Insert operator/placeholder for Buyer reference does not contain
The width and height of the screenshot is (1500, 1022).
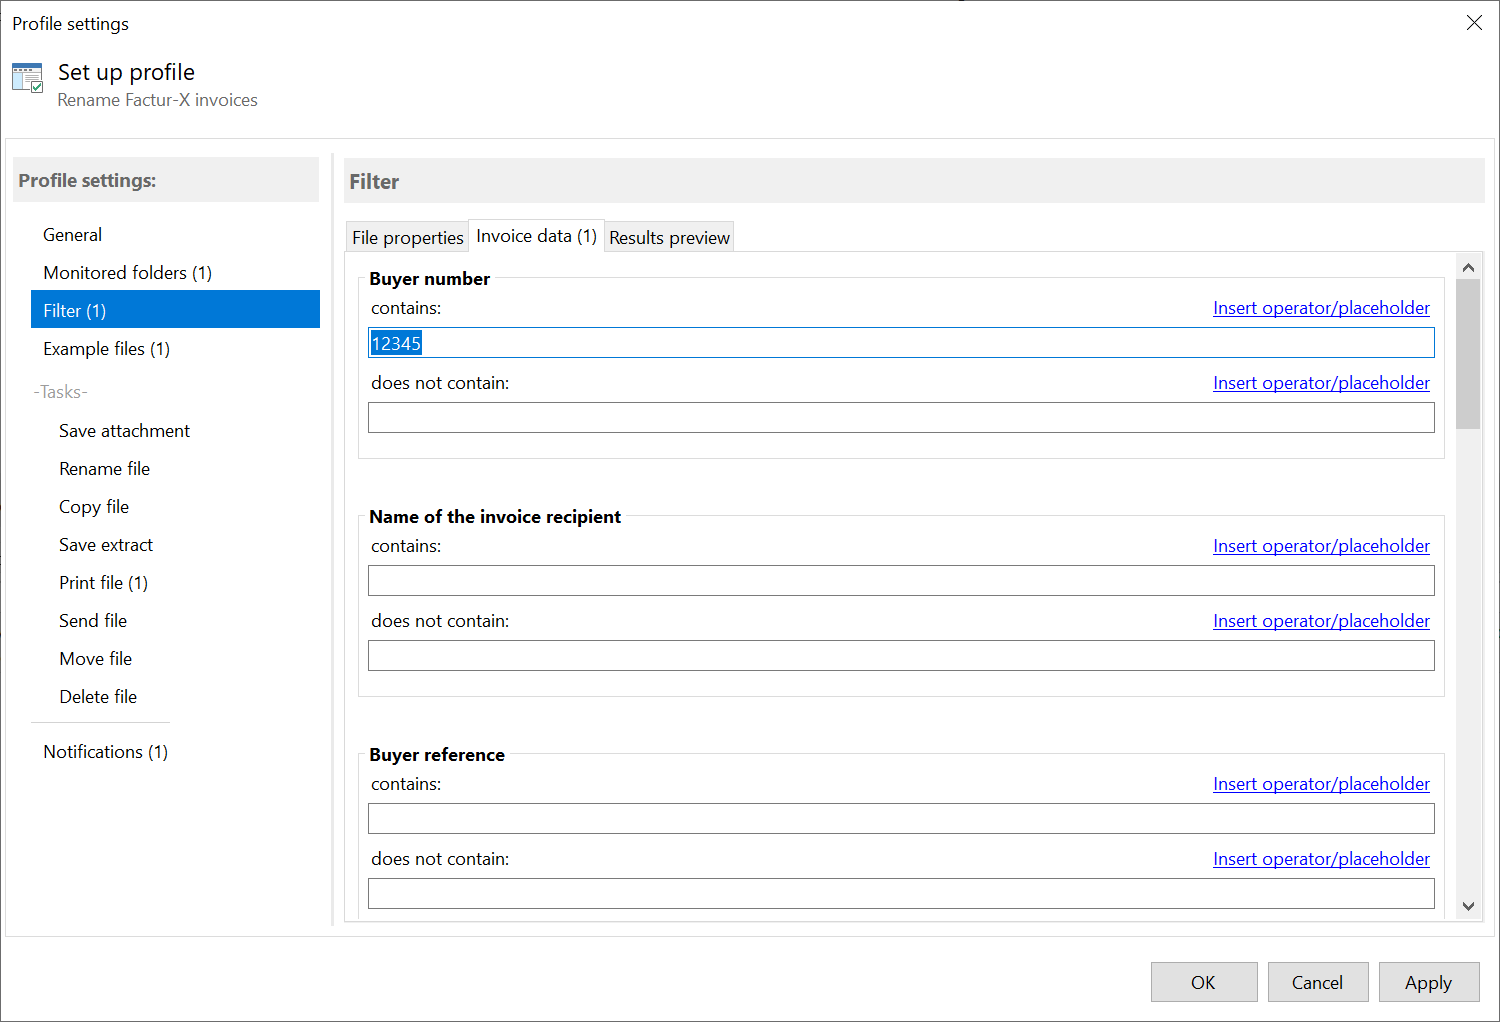(x=1321, y=859)
